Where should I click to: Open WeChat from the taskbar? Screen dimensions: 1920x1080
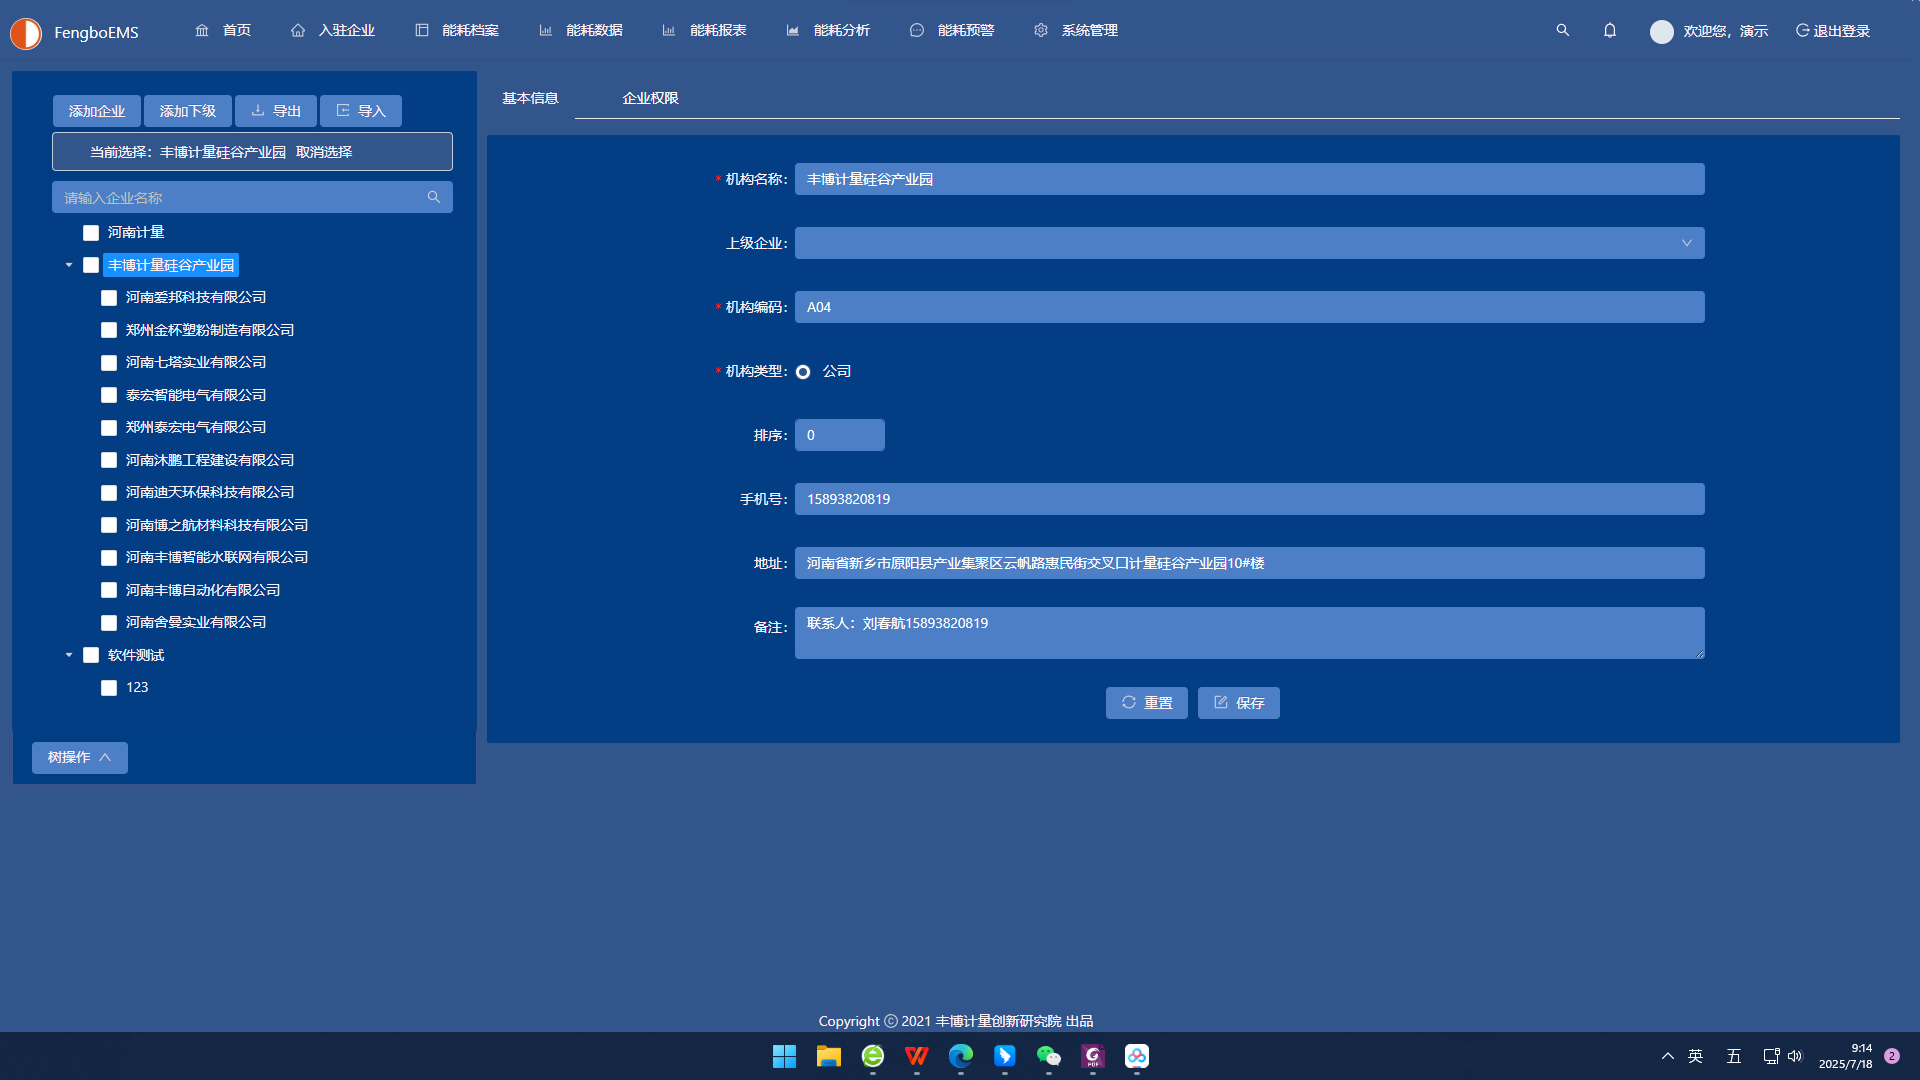(1048, 1056)
